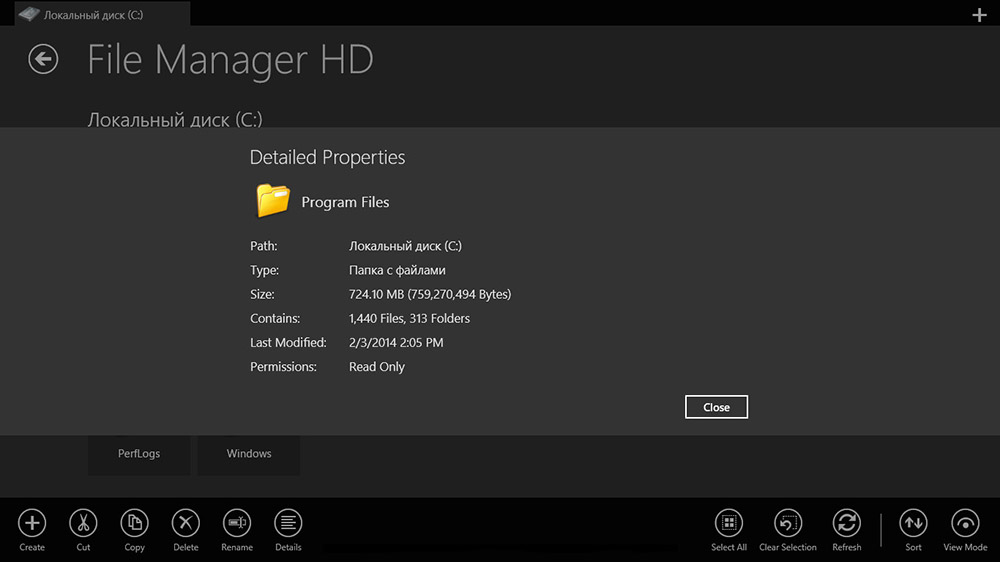Go back with the circled arrow
Image resolution: width=1000 pixels, height=562 pixels.
tap(43, 59)
